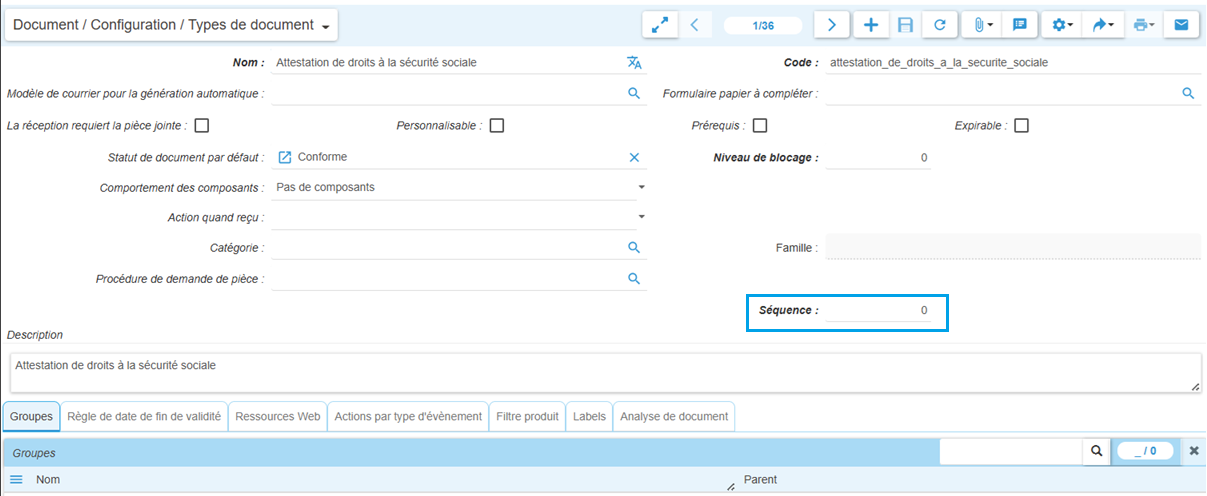Create a new record with plus icon
This screenshot has width=1207, height=496.
(871, 25)
